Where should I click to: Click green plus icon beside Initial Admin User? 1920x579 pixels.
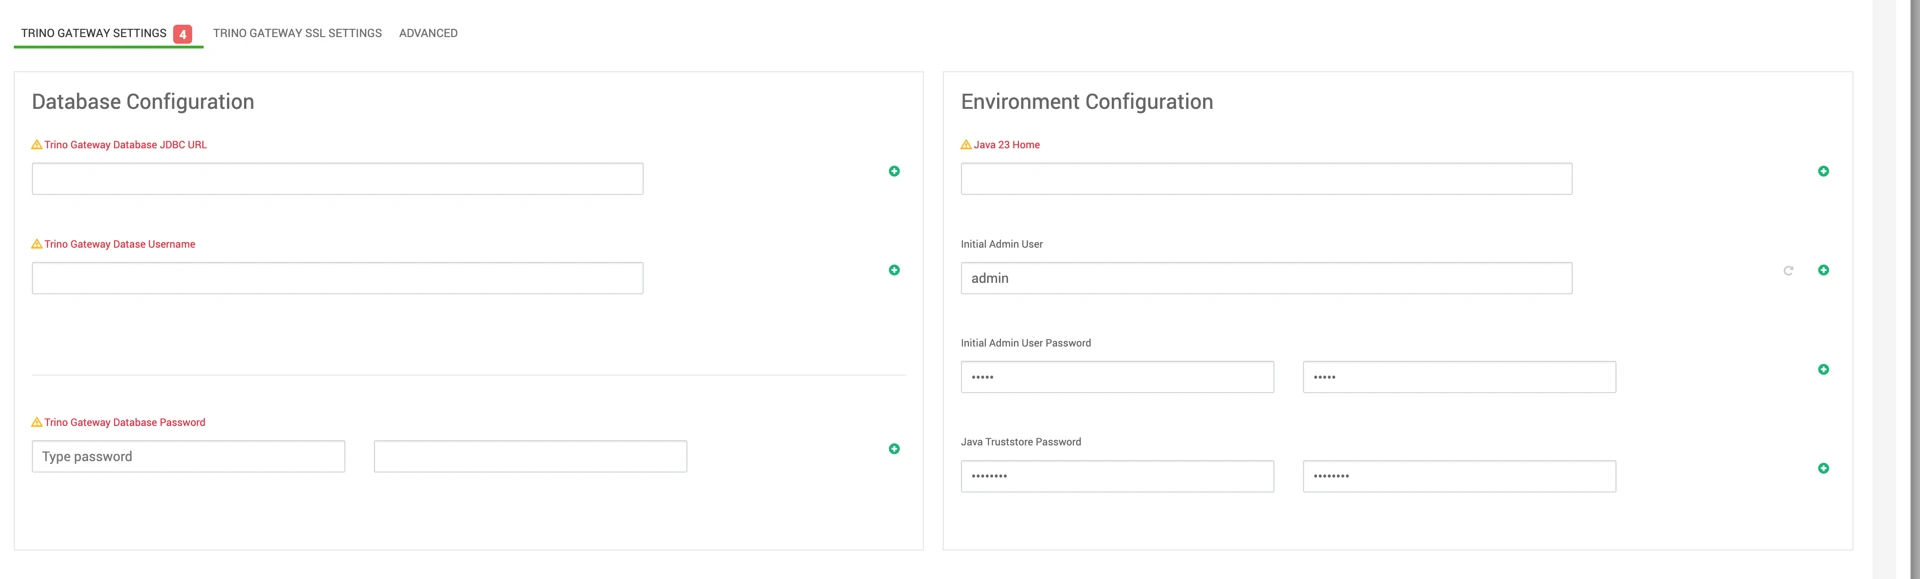coord(1823,270)
